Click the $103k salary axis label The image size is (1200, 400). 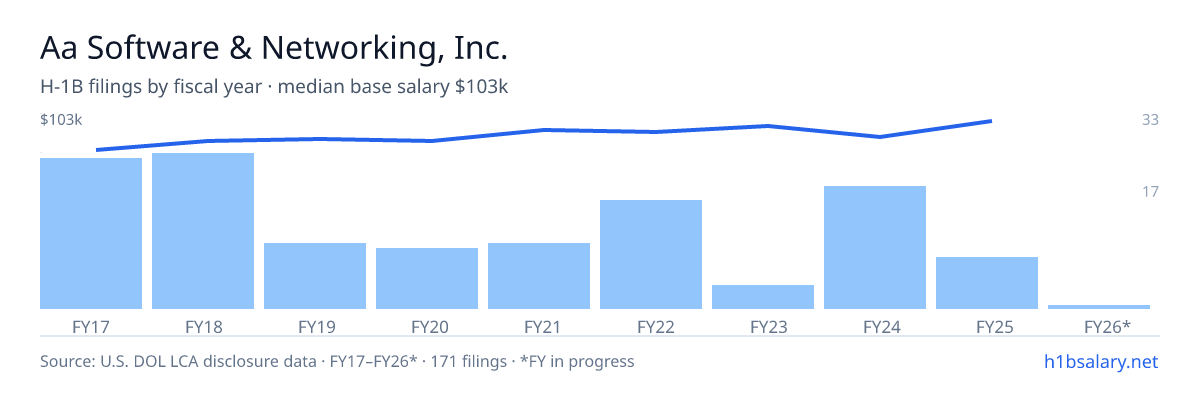click(61, 120)
